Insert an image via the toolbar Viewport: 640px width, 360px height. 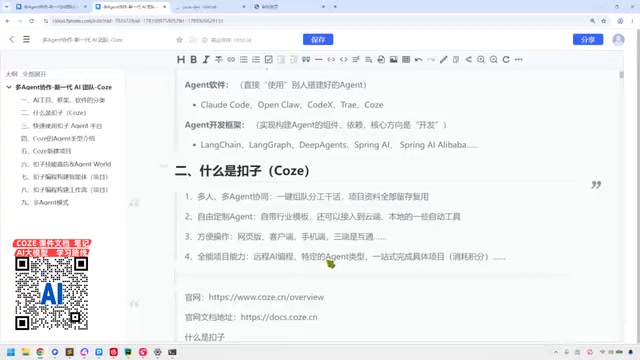pyautogui.click(x=393, y=60)
